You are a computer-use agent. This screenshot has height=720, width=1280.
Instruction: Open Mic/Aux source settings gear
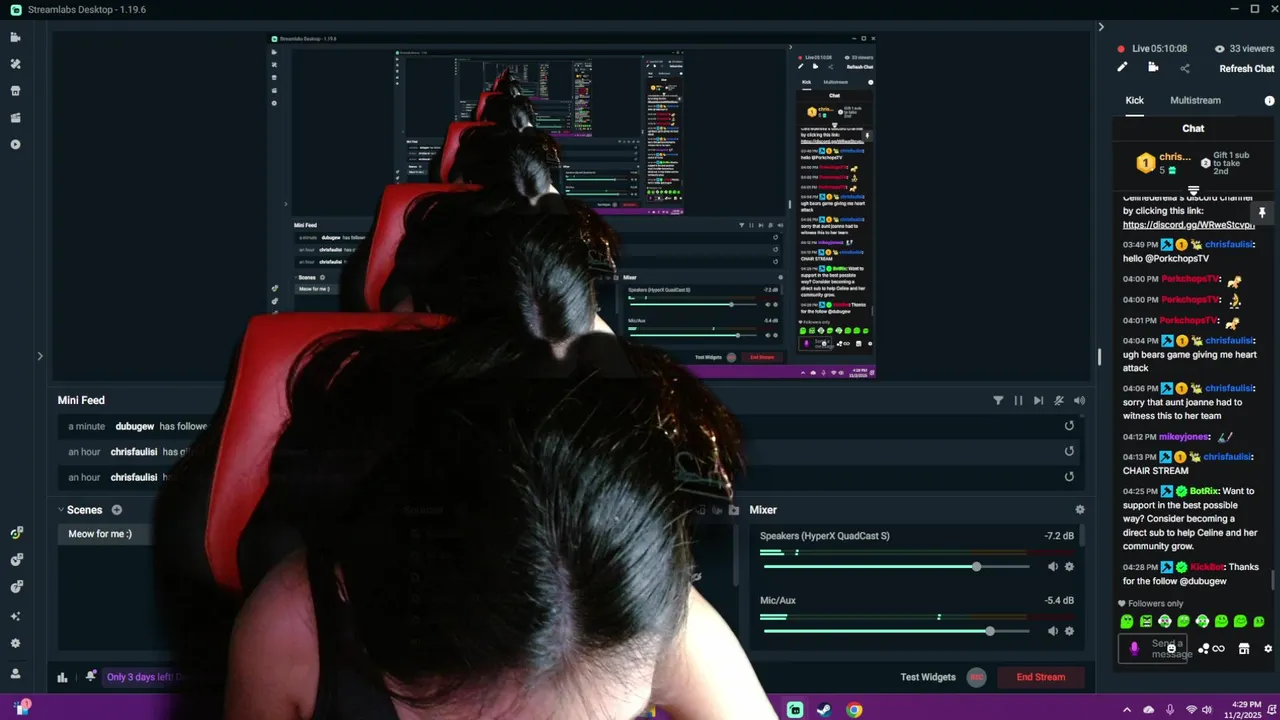pyautogui.click(x=1069, y=631)
